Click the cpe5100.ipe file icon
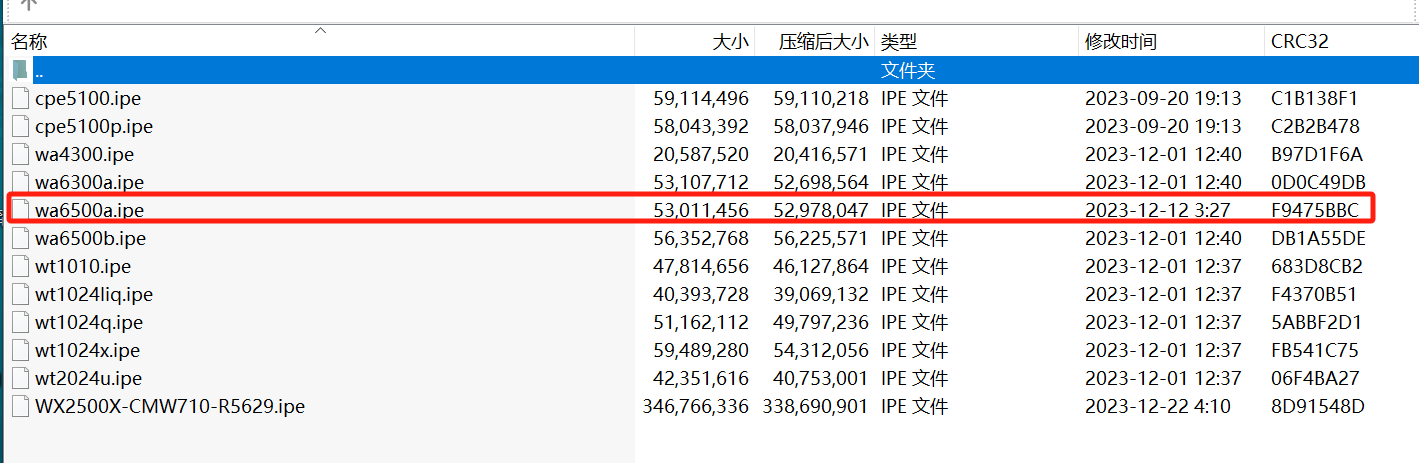 [x=20, y=99]
